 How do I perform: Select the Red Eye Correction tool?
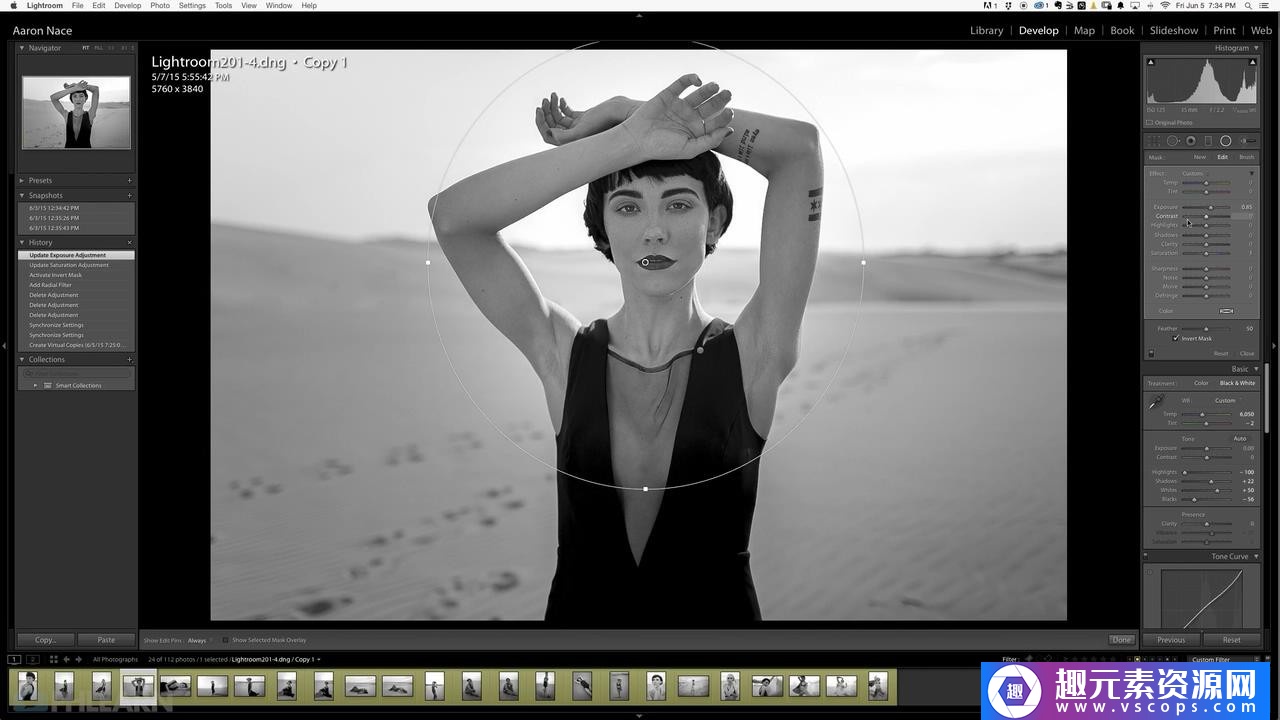click(x=1190, y=141)
